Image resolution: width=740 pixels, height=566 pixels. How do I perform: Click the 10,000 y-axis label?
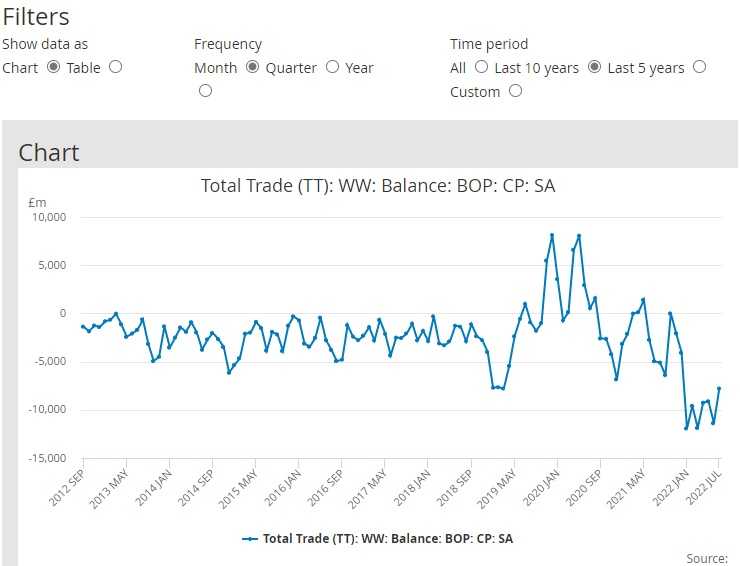click(46, 217)
